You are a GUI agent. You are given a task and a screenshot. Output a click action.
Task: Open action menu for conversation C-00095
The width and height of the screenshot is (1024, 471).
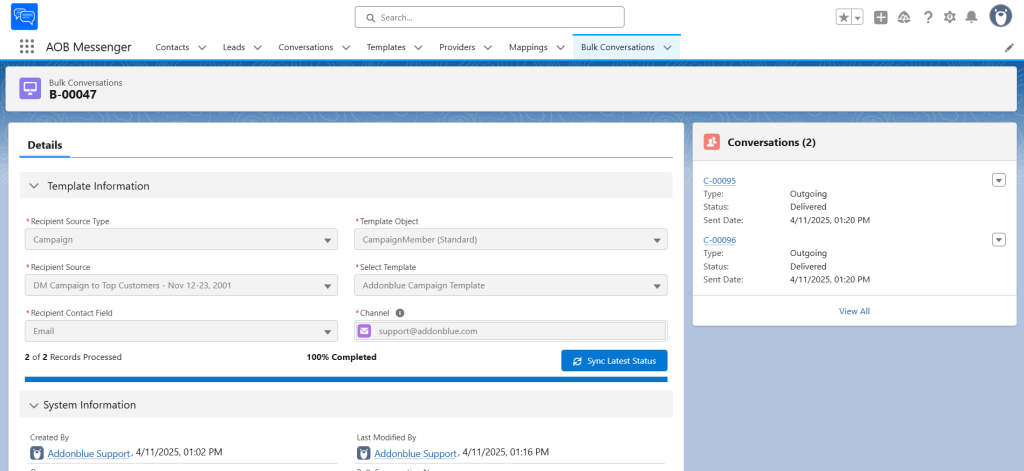(997, 180)
